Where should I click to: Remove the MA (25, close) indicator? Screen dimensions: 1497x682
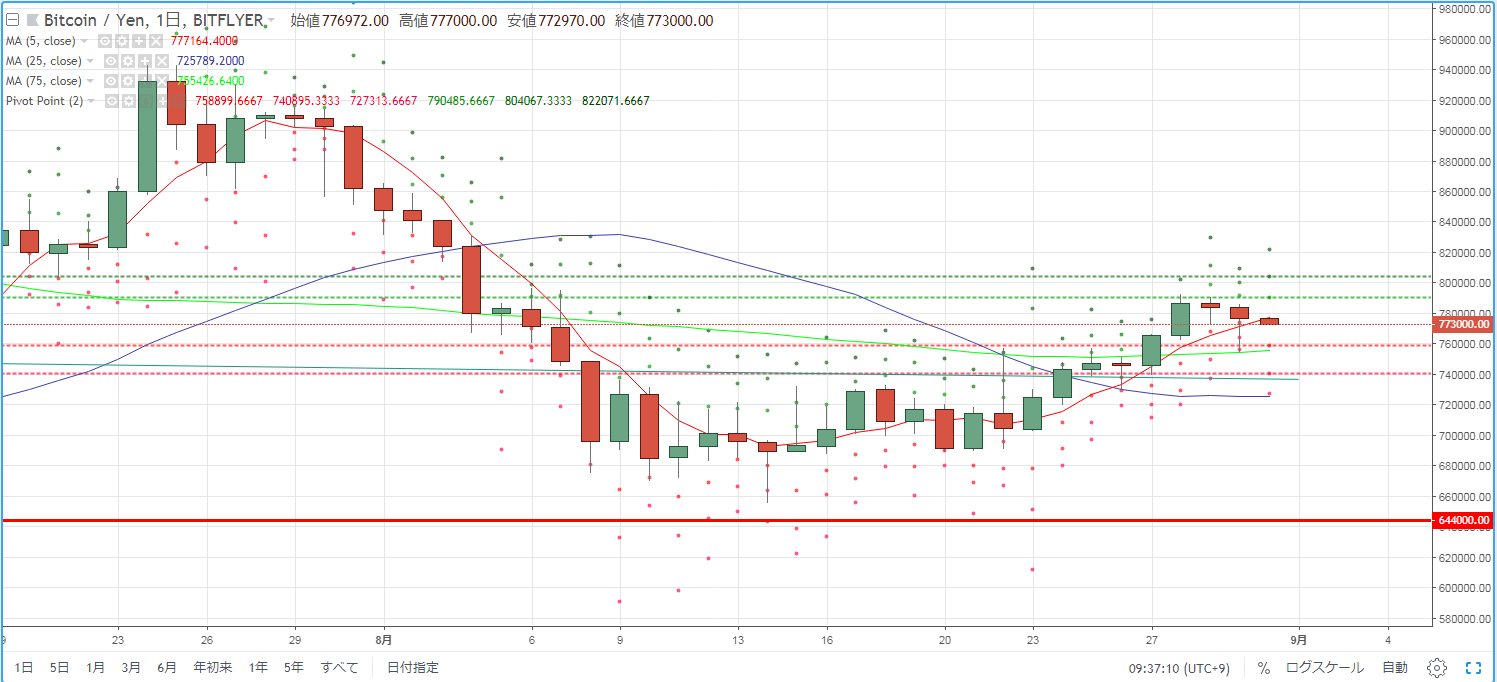162,61
